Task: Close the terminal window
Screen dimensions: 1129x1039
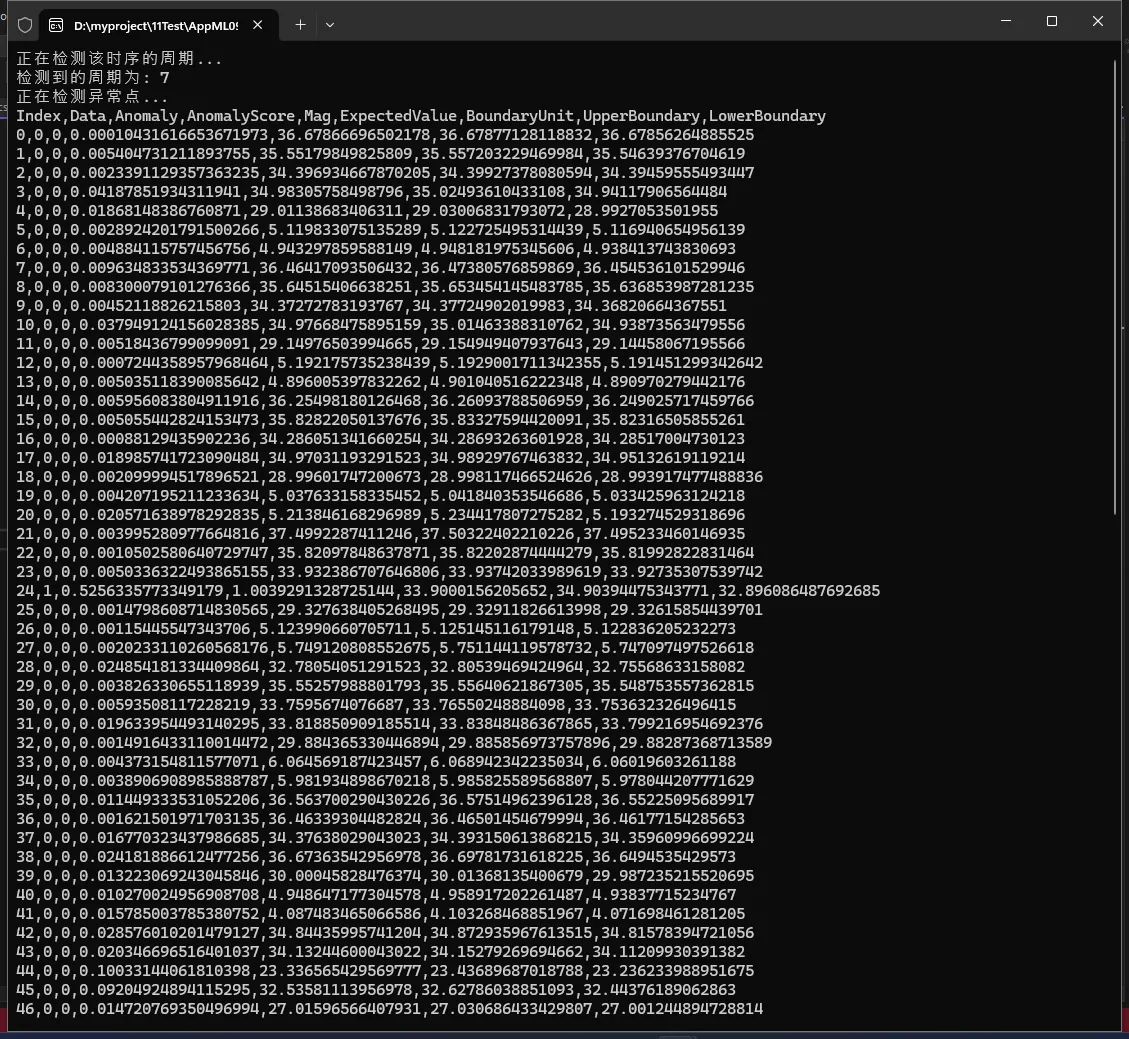Action: tap(1097, 21)
